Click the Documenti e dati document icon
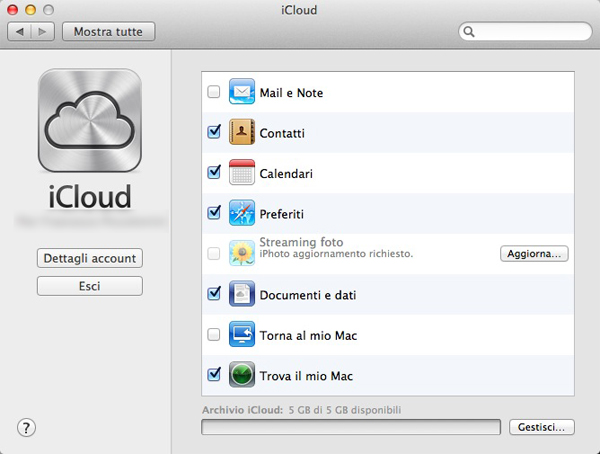 tap(242, 294)
